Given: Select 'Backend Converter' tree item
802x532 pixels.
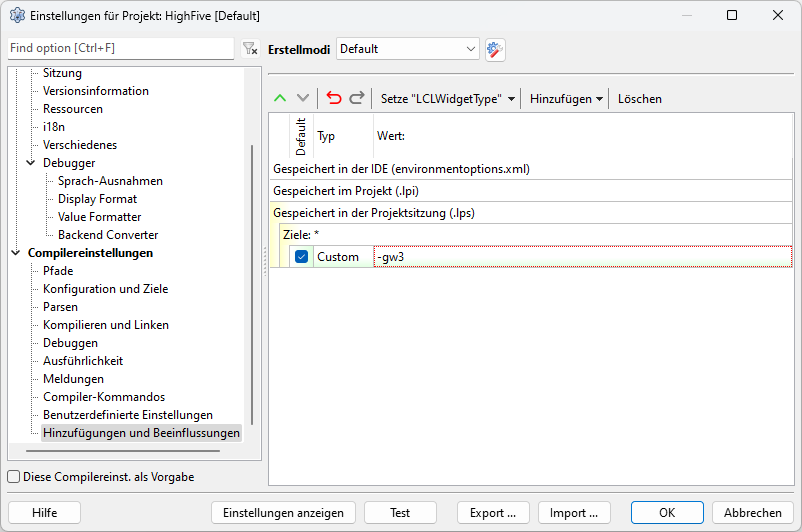Looking at the screenshot, I should pyautogui.click(x=108, y=235).
